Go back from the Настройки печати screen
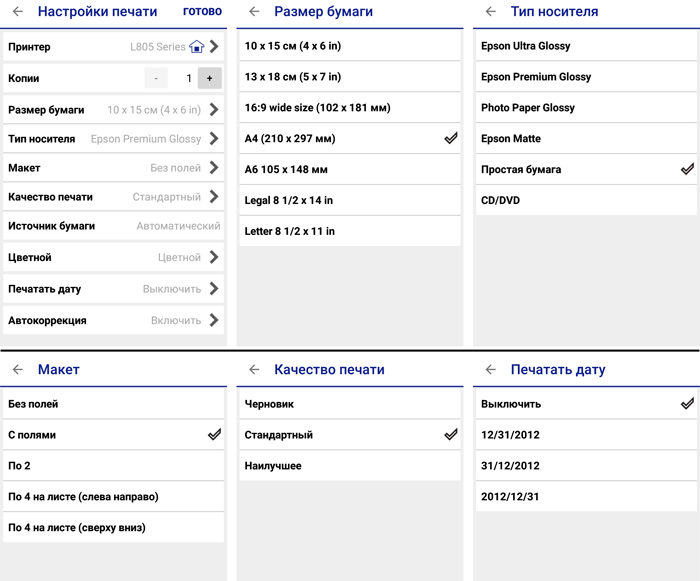The width and height of the screenshot is (700, 581). point(18,11)
